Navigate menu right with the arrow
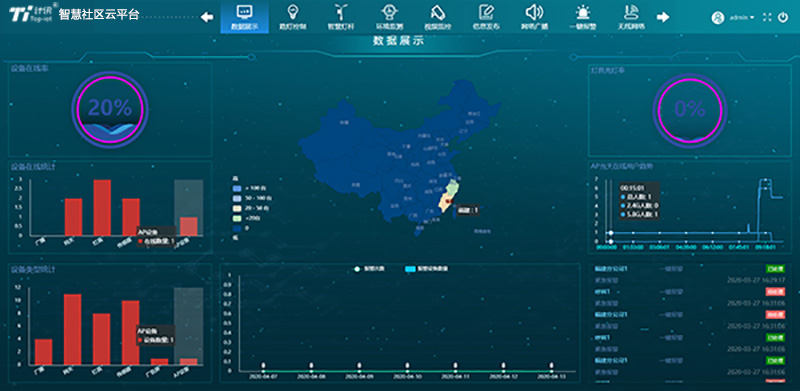 663,17
